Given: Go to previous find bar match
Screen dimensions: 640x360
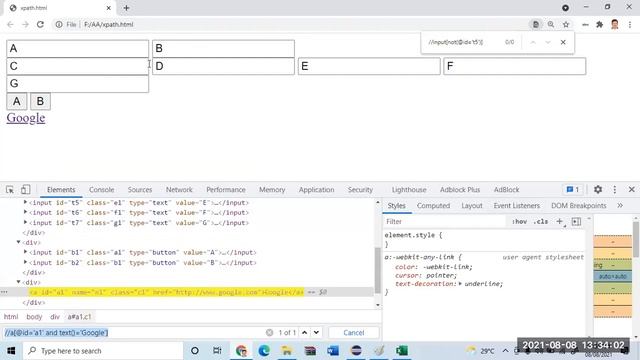Looking at the screenshot, I should click(x=533, y=42).
